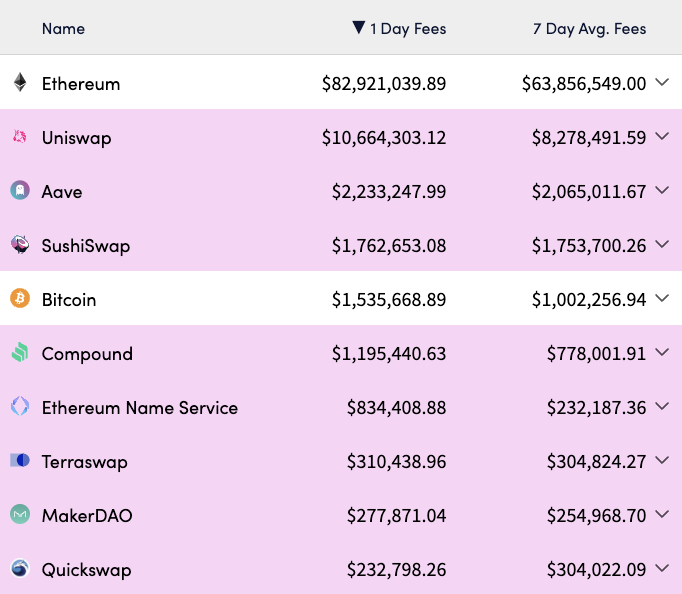
Task: Expand the MakerDAO row chevron
Action: click(662, 514)
